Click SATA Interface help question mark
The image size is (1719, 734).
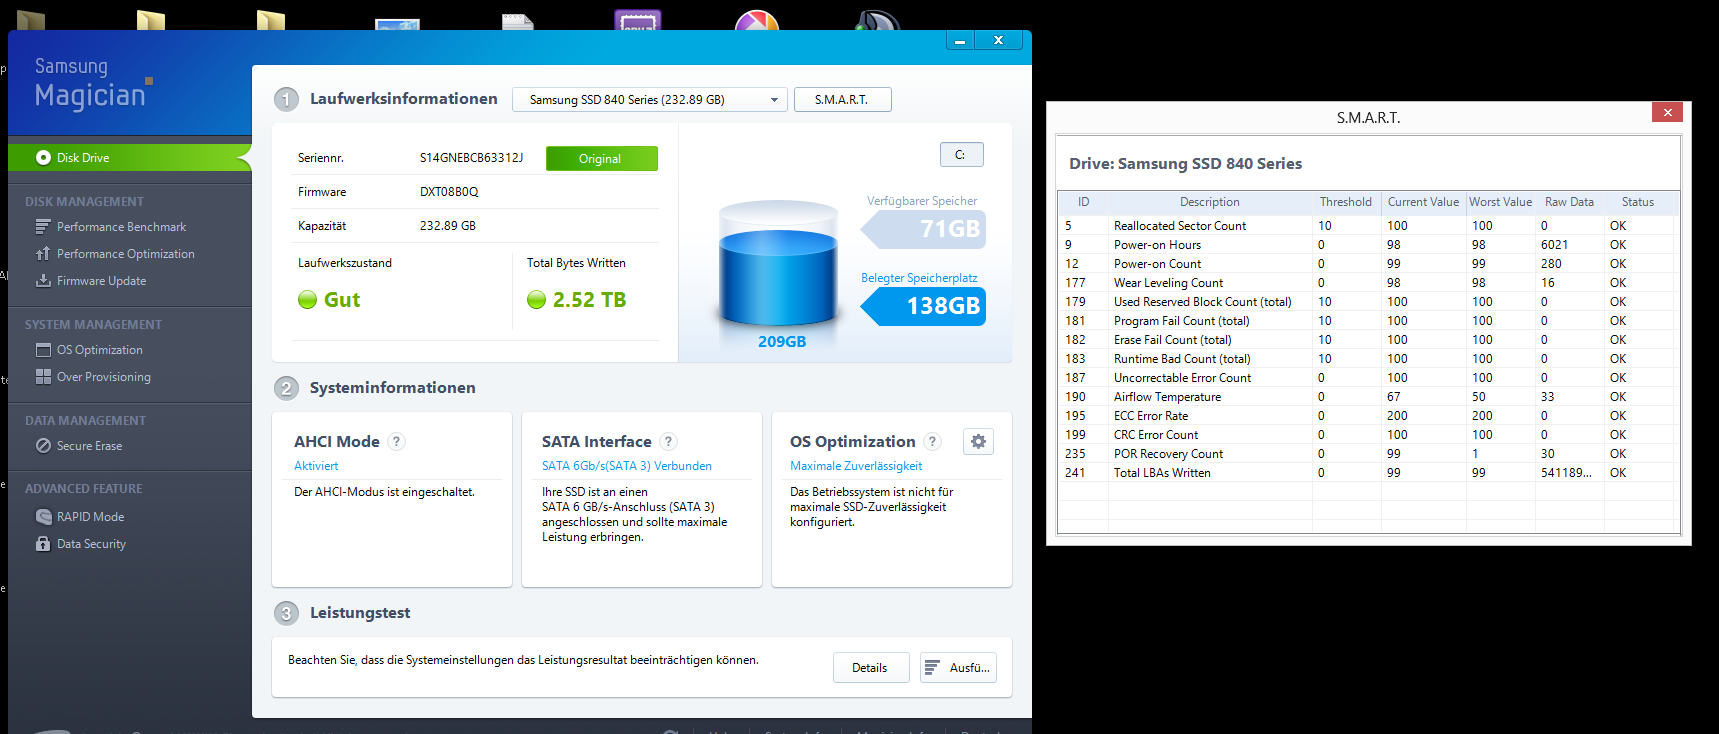(669, 442)
